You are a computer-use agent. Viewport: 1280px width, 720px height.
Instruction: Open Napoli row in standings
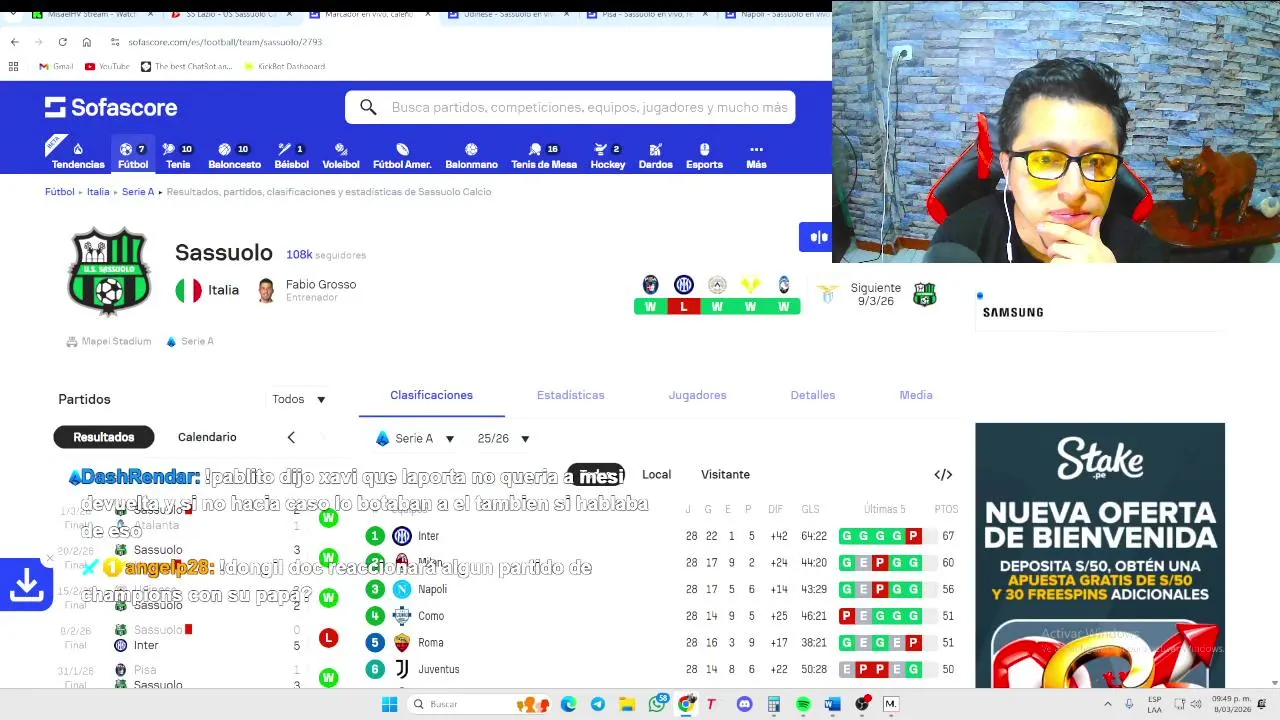click(662, 589)
